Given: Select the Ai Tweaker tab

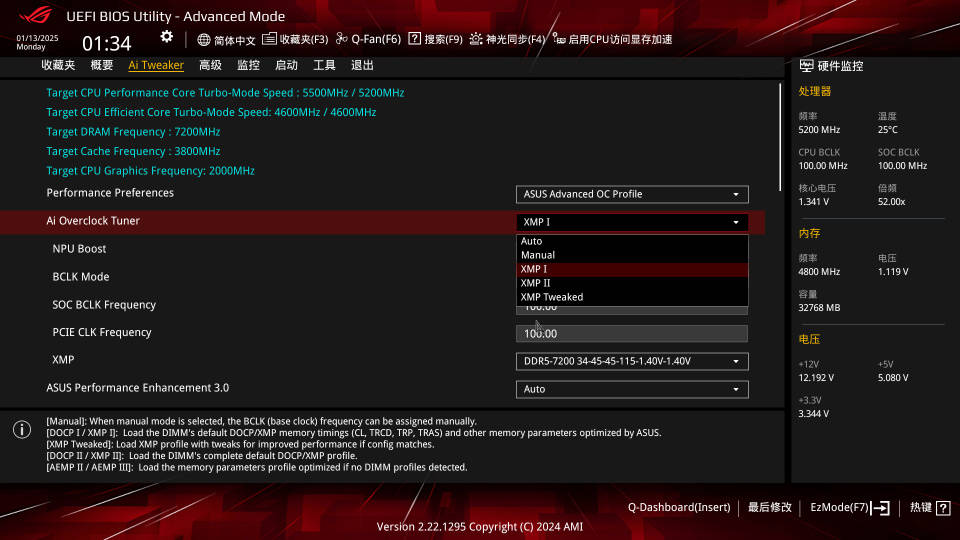Looking at the screenshot, I should coord(156,65).
